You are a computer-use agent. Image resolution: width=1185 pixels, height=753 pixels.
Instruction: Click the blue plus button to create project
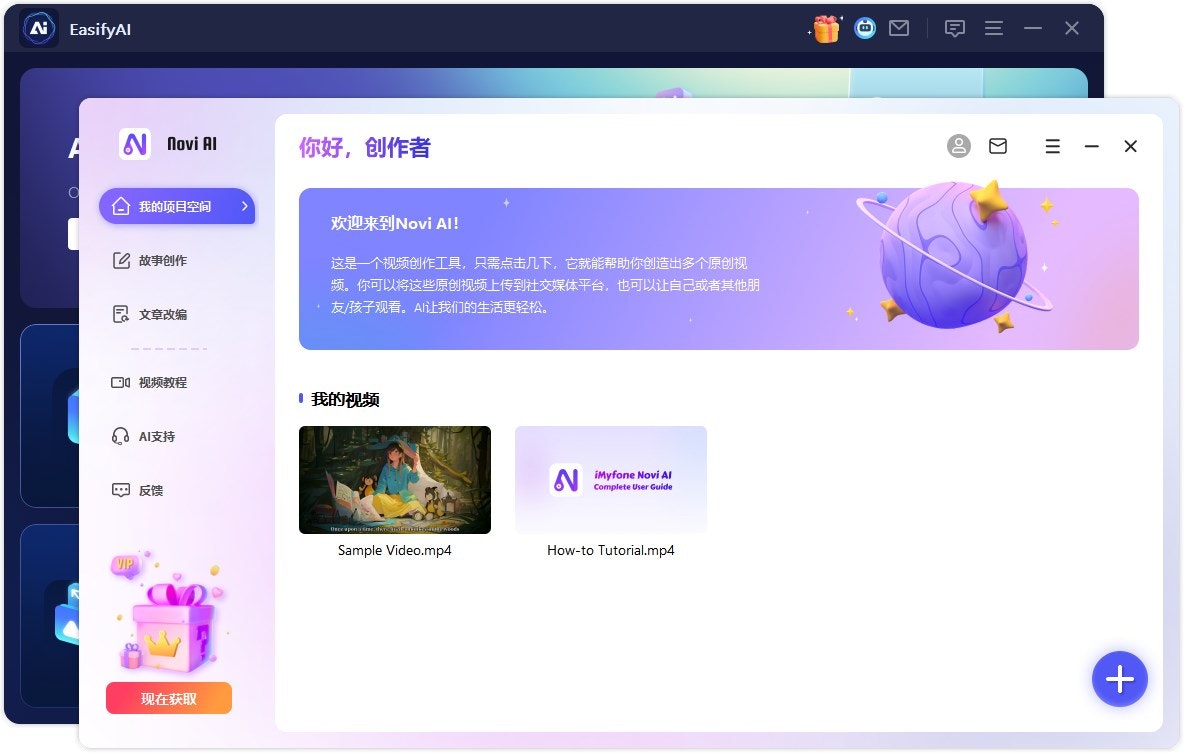(x=1119, y=679)
